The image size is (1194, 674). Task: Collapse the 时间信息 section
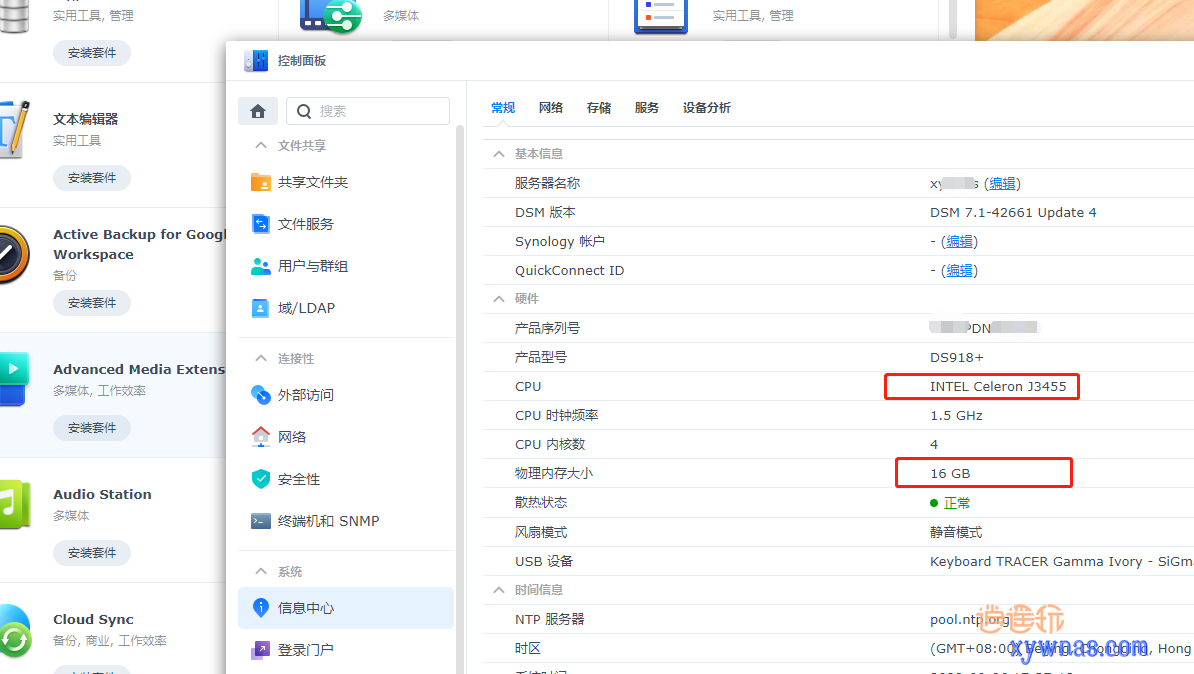click(x=498, y=589)
